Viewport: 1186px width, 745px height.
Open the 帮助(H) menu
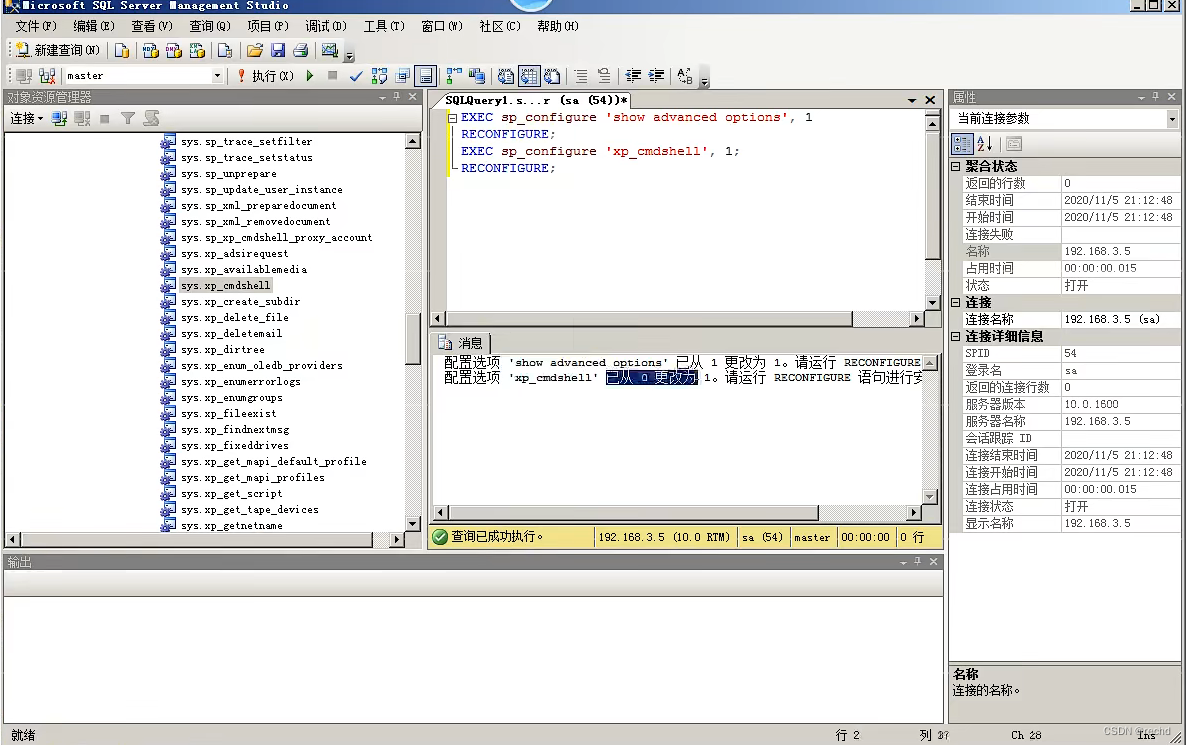557,26
